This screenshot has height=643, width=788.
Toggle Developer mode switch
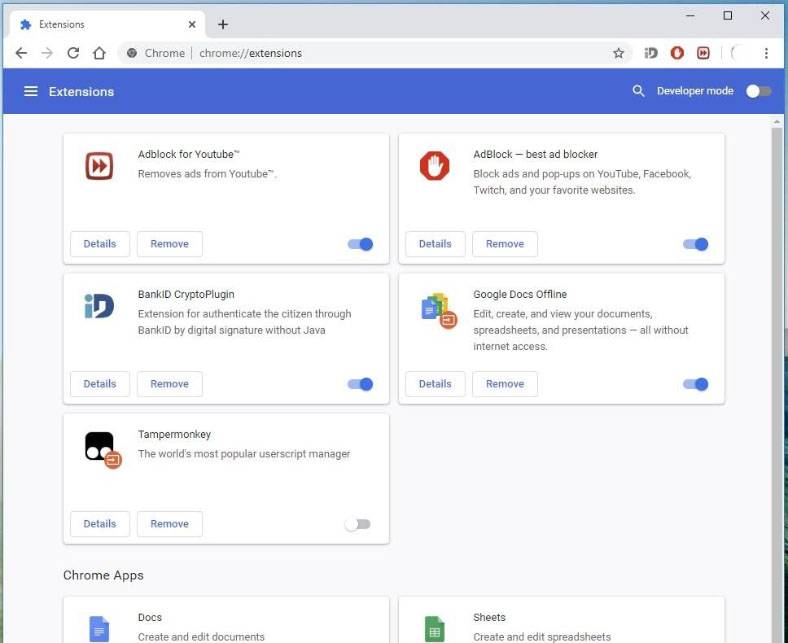[758, 91]
